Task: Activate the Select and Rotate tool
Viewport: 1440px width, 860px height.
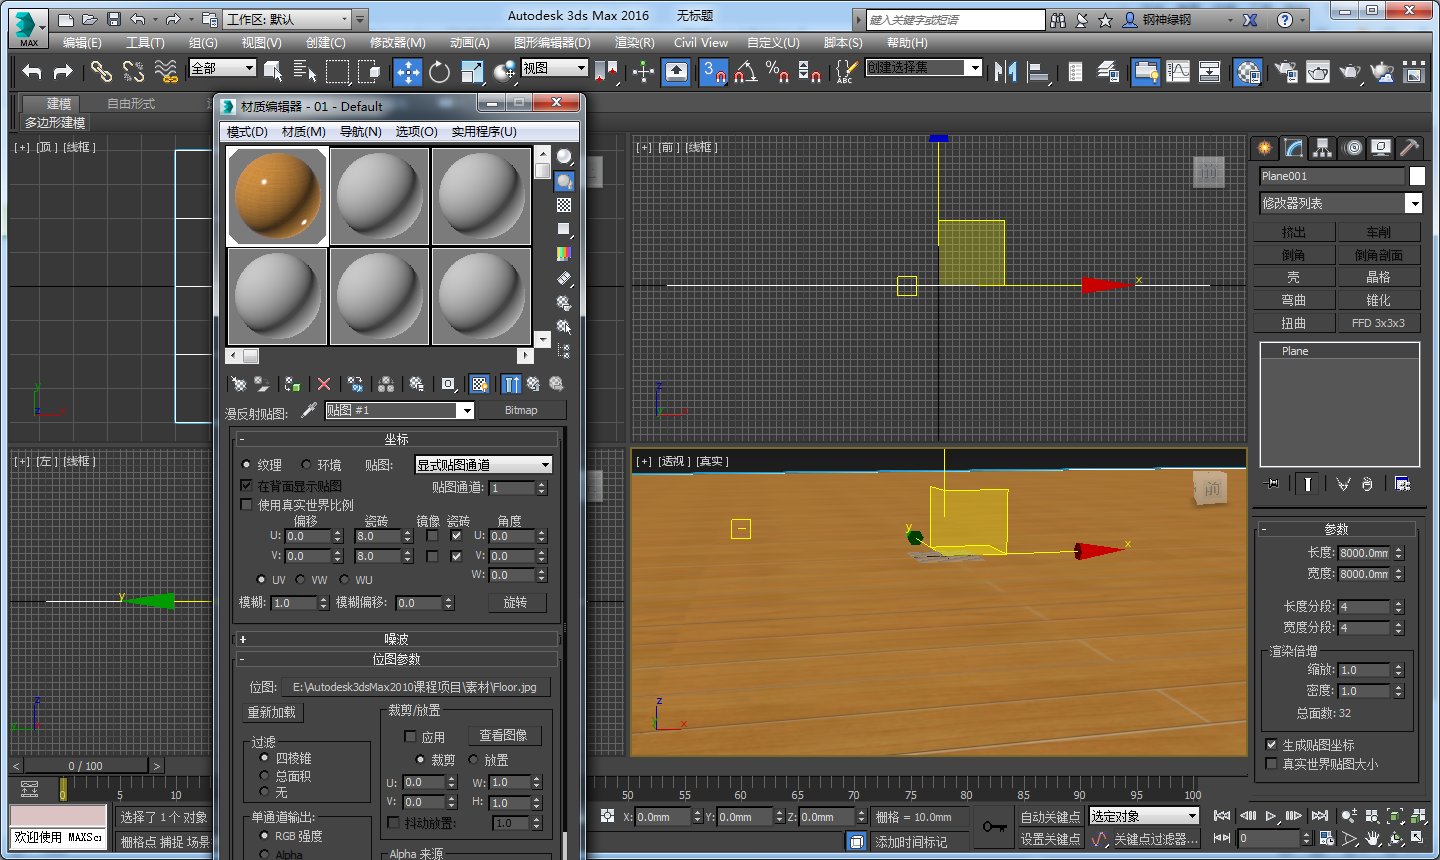Action: point(440,71)
